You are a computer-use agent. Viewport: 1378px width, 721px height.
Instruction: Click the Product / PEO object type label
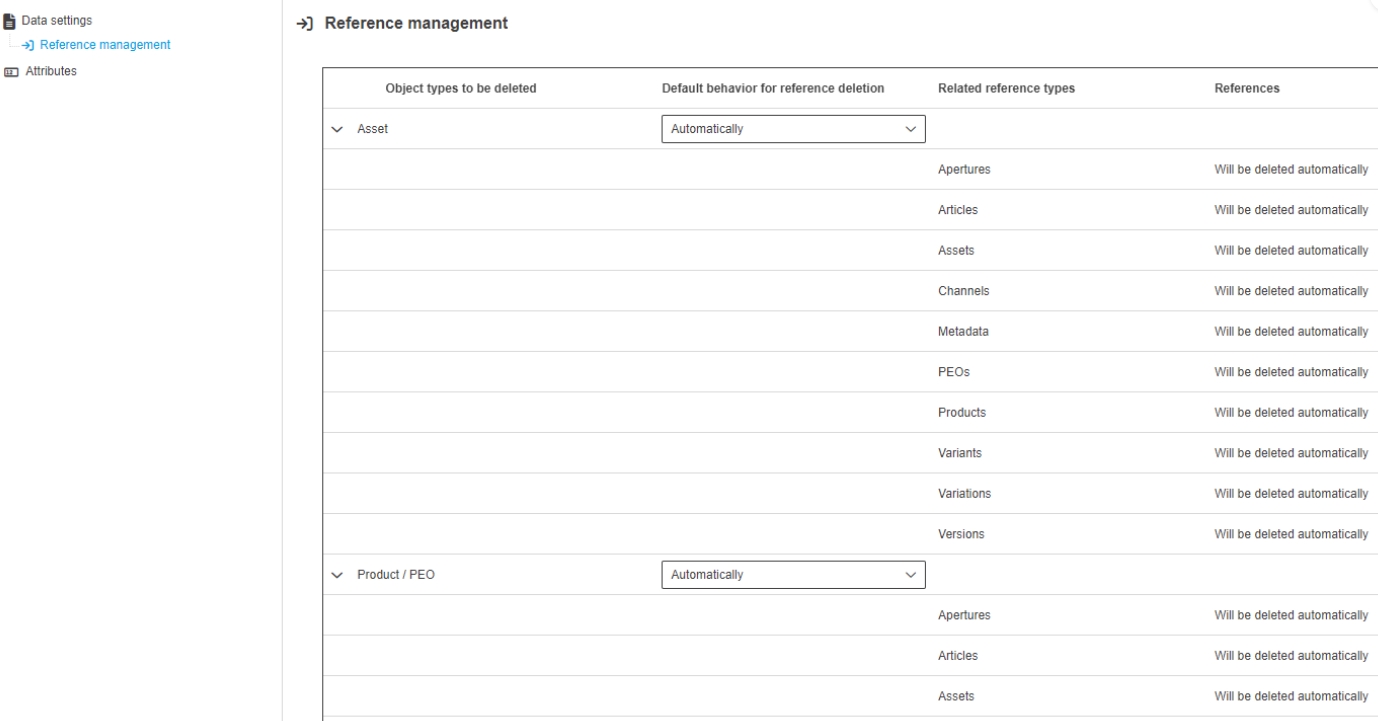395,575
